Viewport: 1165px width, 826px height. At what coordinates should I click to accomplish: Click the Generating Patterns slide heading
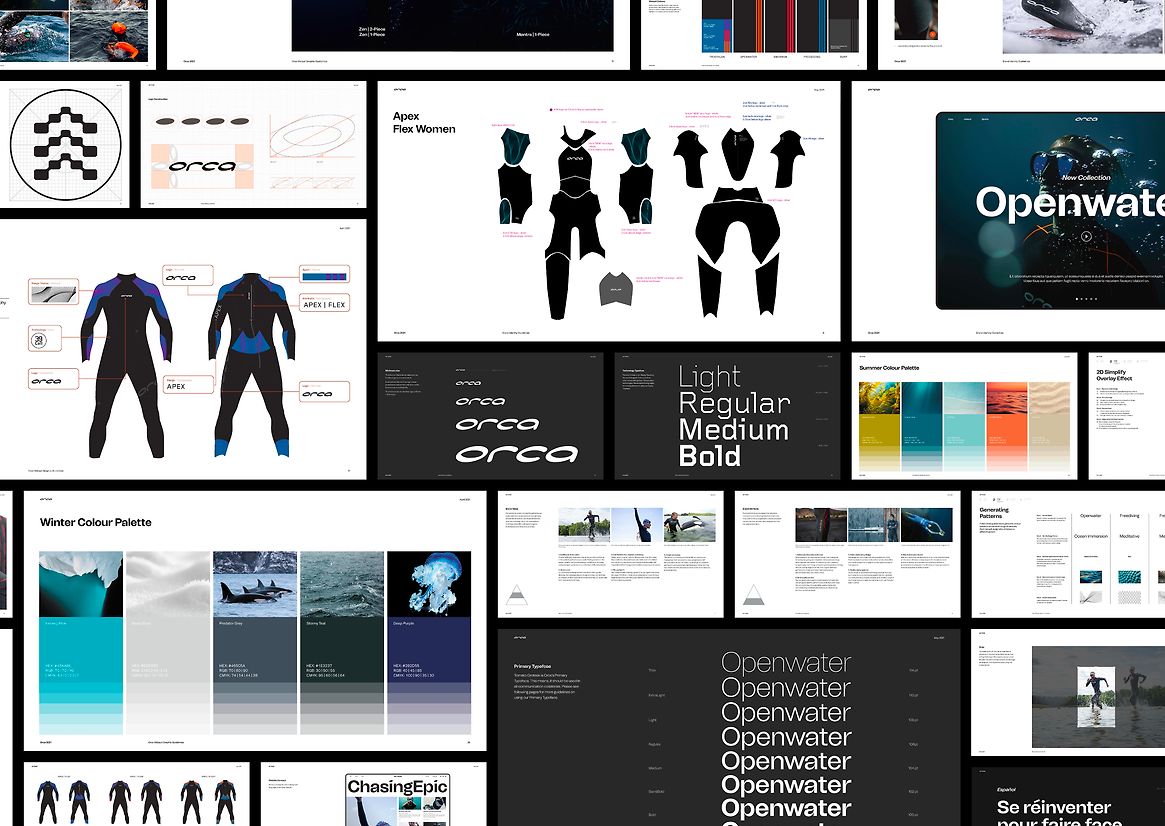pos(994,515)
